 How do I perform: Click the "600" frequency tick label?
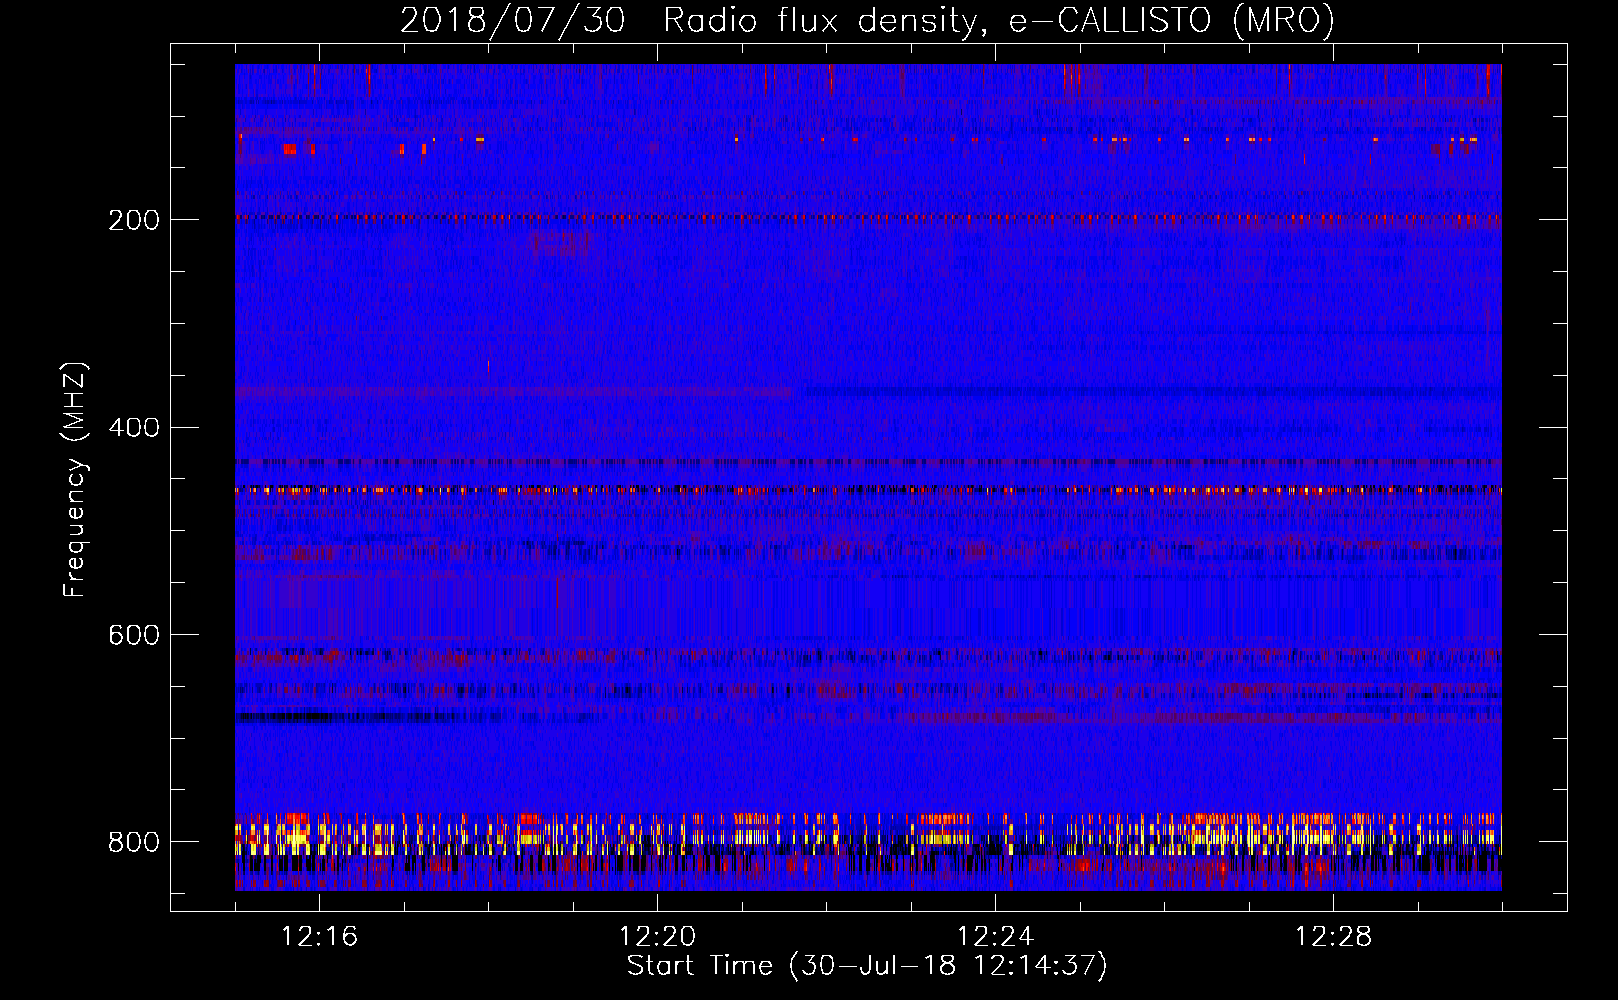coord(133,636)
